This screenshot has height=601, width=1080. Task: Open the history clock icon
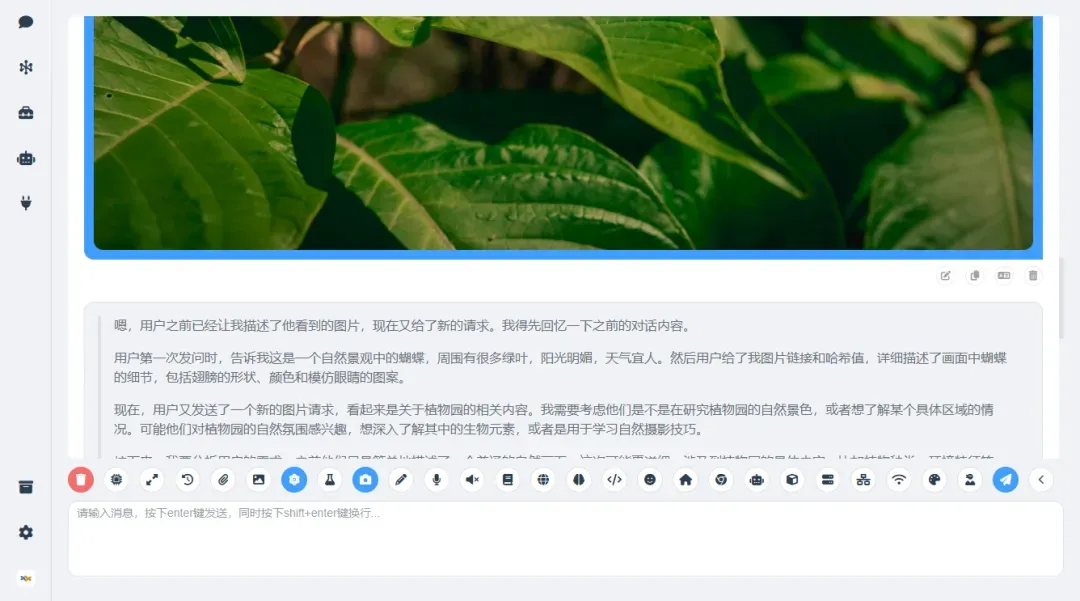(x=187, y=480)
